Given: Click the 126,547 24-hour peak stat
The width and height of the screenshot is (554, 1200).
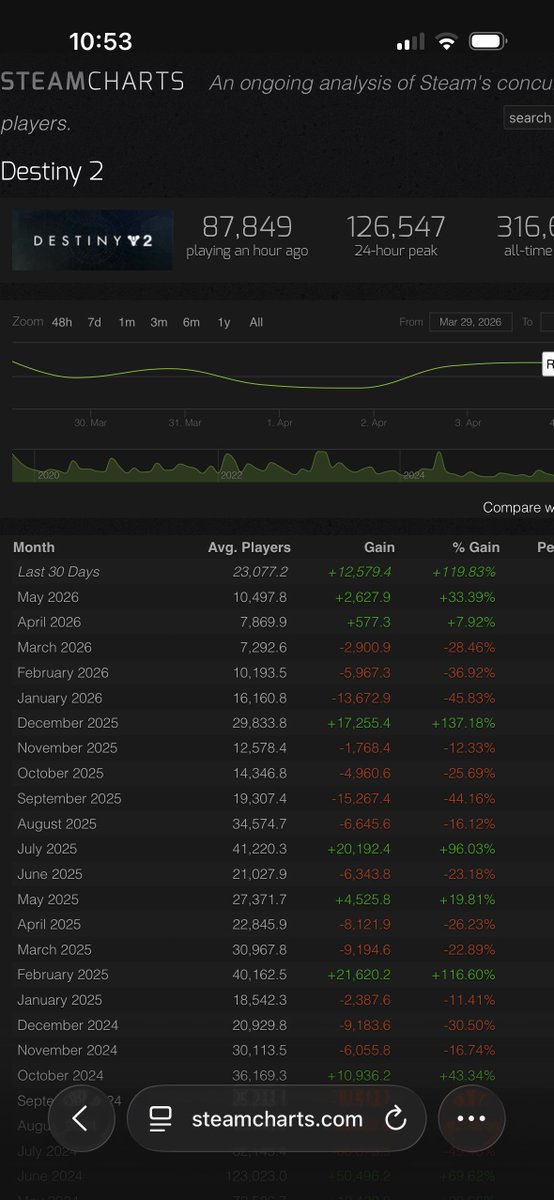Looking at the screenshot, I should point(396,237).
